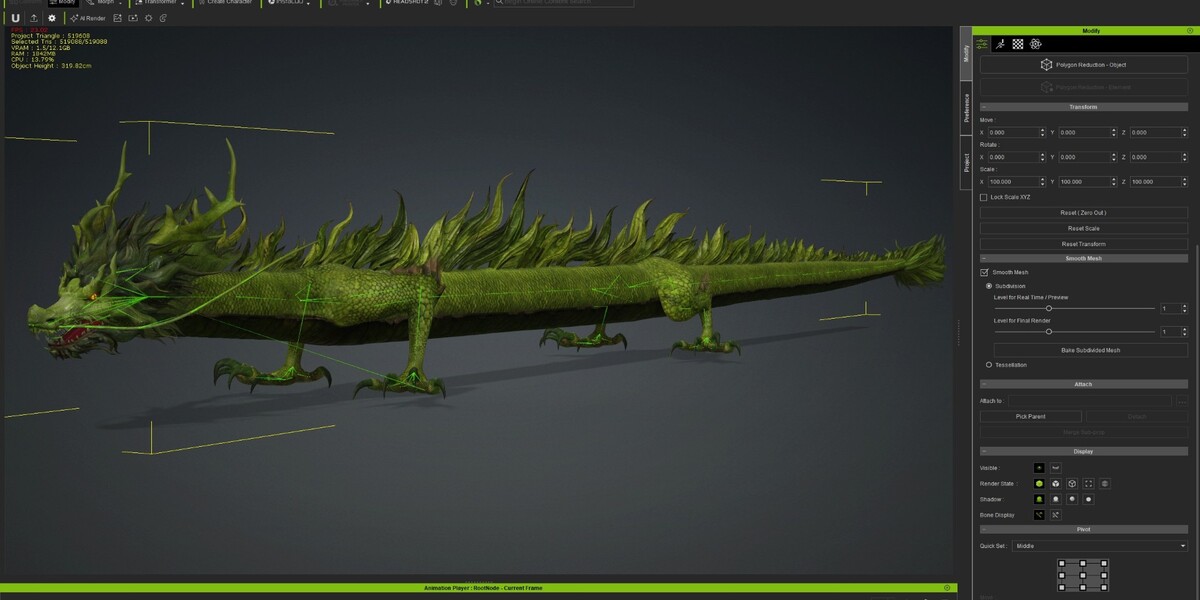Switch to the Preference side tab
Viewport: 1200px width, 600px height.
point(966,107)
